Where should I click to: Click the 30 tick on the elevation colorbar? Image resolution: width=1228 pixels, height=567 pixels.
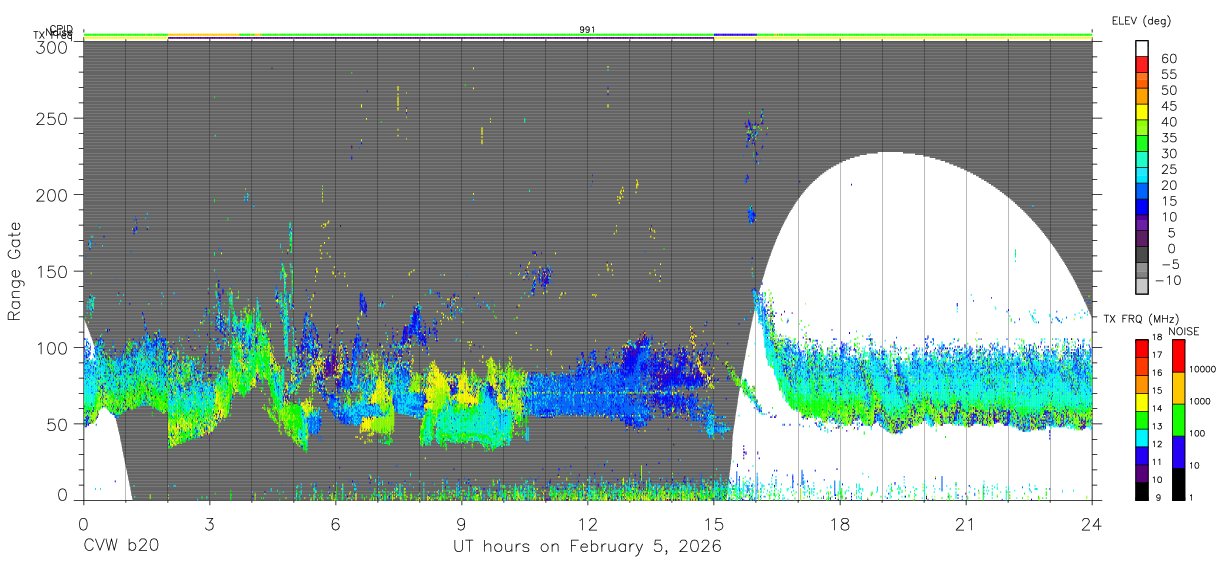point(1168,153)
